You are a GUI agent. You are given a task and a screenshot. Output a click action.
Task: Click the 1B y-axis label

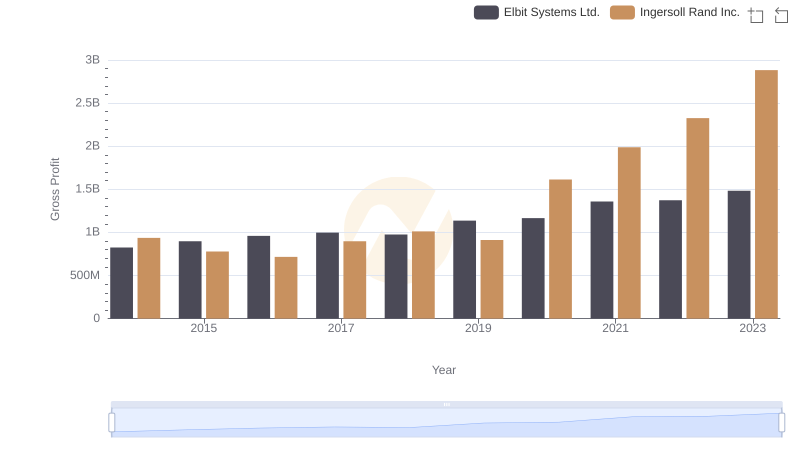coord(92,232)
